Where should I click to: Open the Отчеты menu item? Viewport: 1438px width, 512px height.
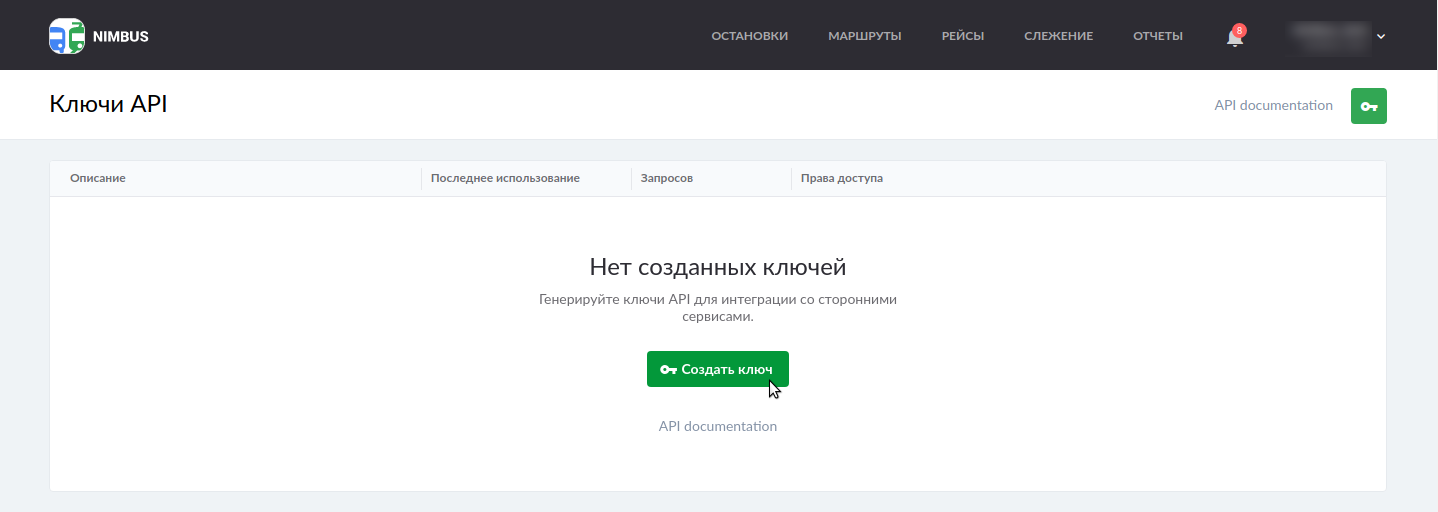1157,36
